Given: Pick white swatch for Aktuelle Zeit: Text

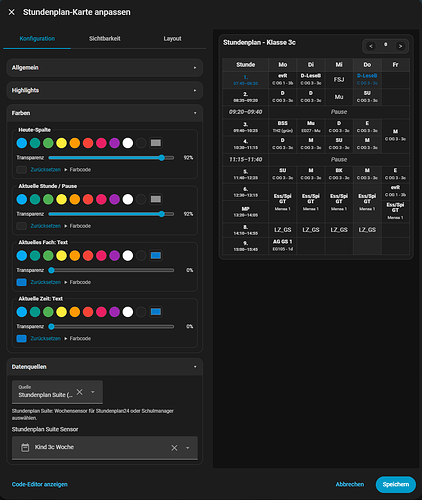Looking at the screenshot, I should tap(128, 312).
